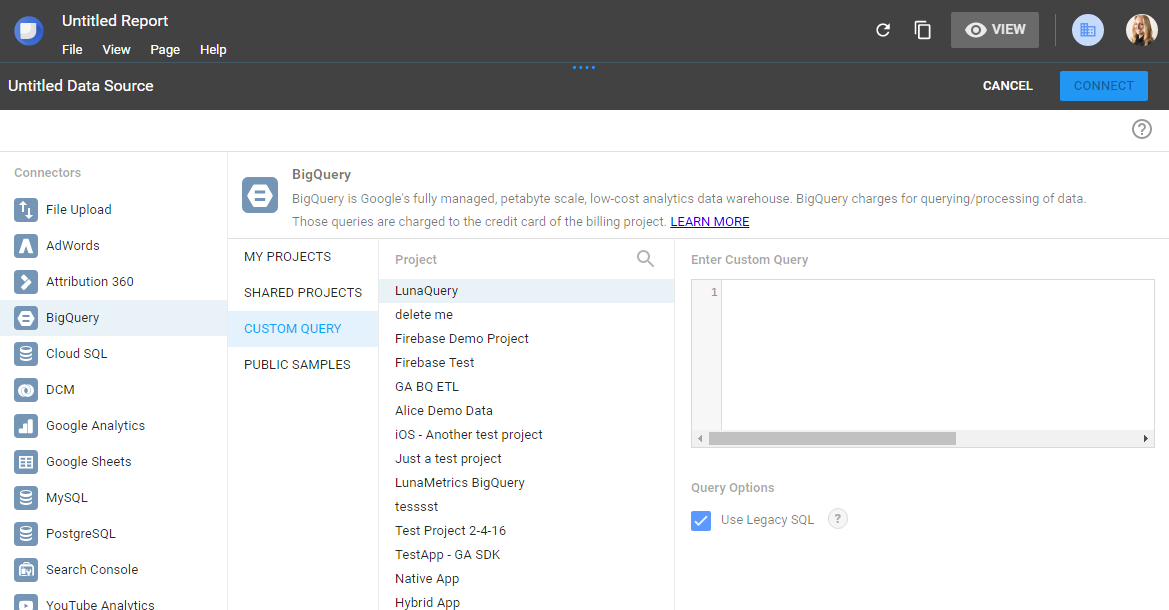
Task: Select the Search Console connector icon
Action: click(26, 570)
